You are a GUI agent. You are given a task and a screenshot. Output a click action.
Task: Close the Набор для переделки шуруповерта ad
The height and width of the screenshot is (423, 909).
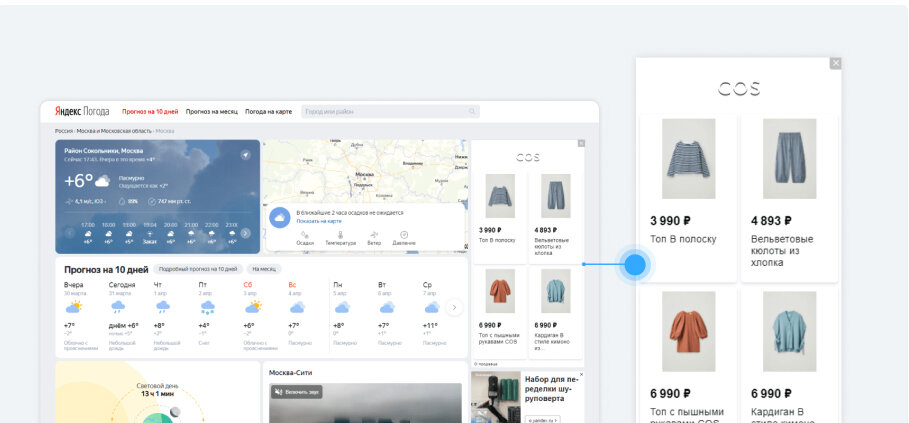581,375
